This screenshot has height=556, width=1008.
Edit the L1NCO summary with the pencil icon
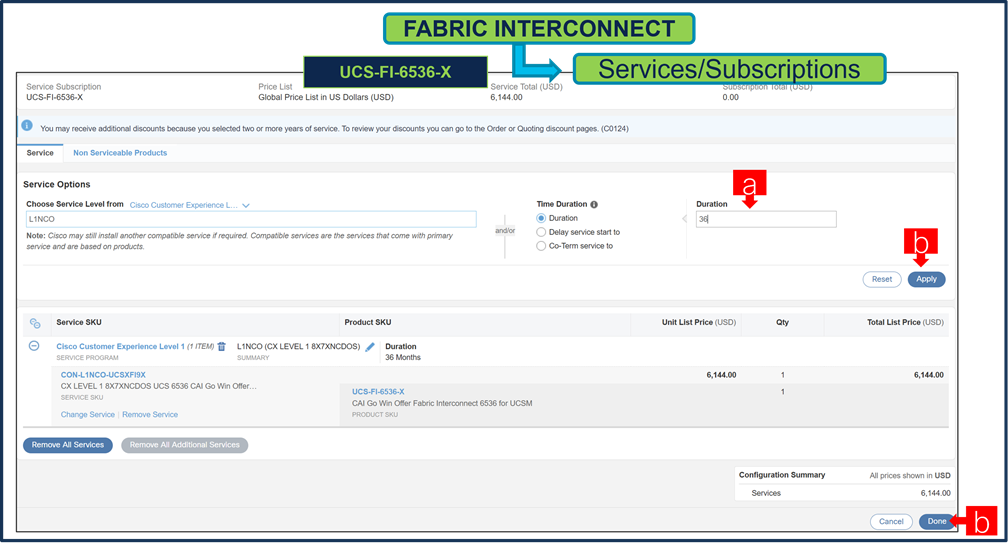tap(370, 347)
